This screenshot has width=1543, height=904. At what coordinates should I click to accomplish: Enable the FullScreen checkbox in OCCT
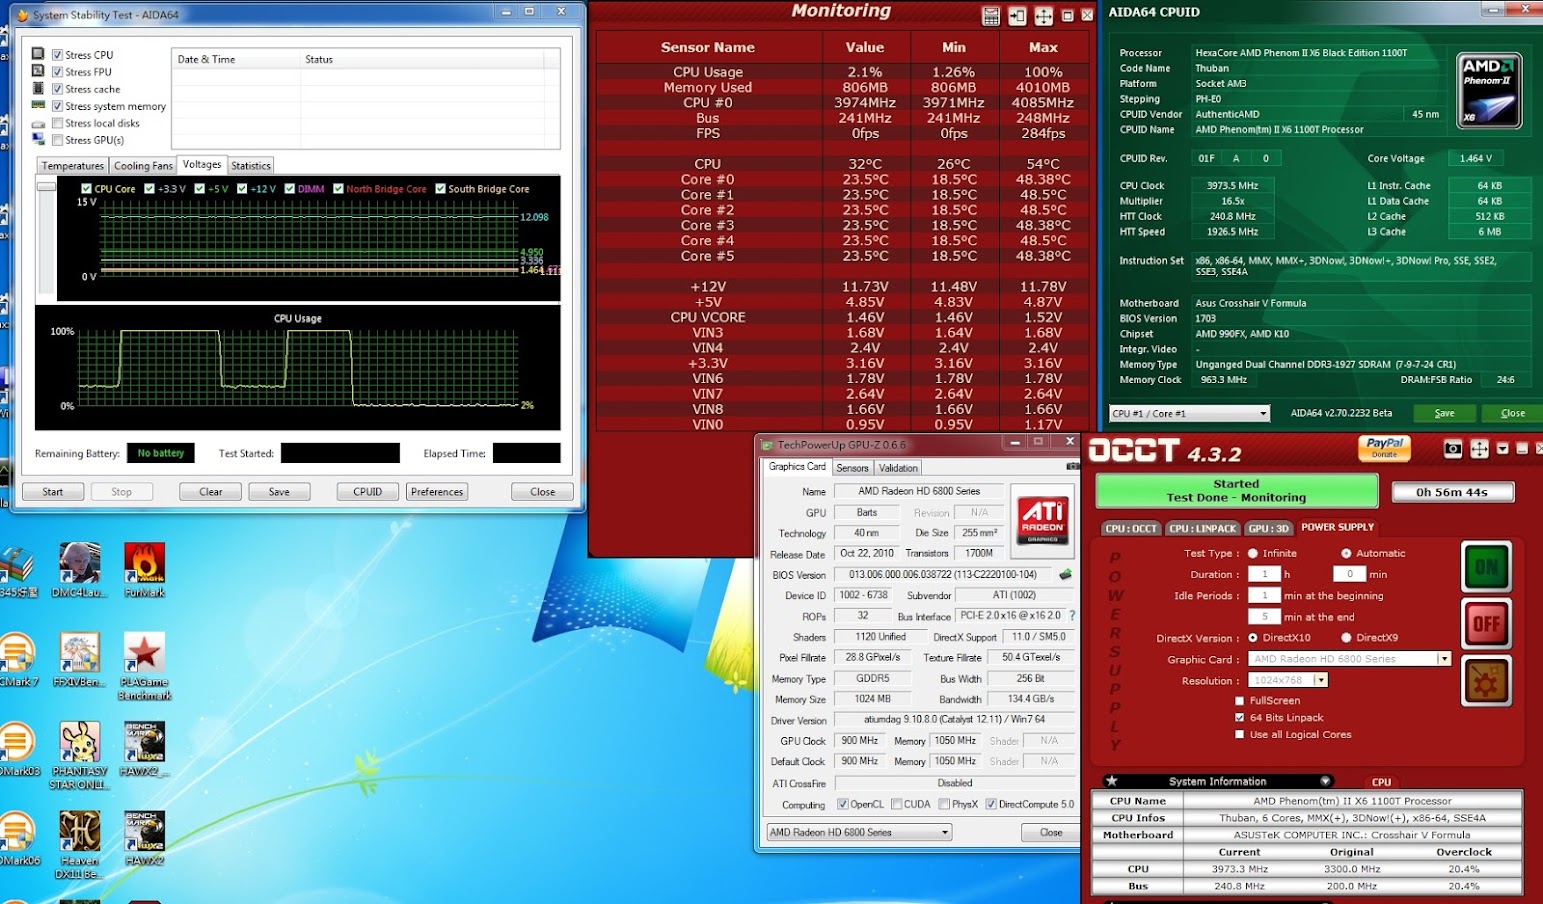coord(1240,701)
